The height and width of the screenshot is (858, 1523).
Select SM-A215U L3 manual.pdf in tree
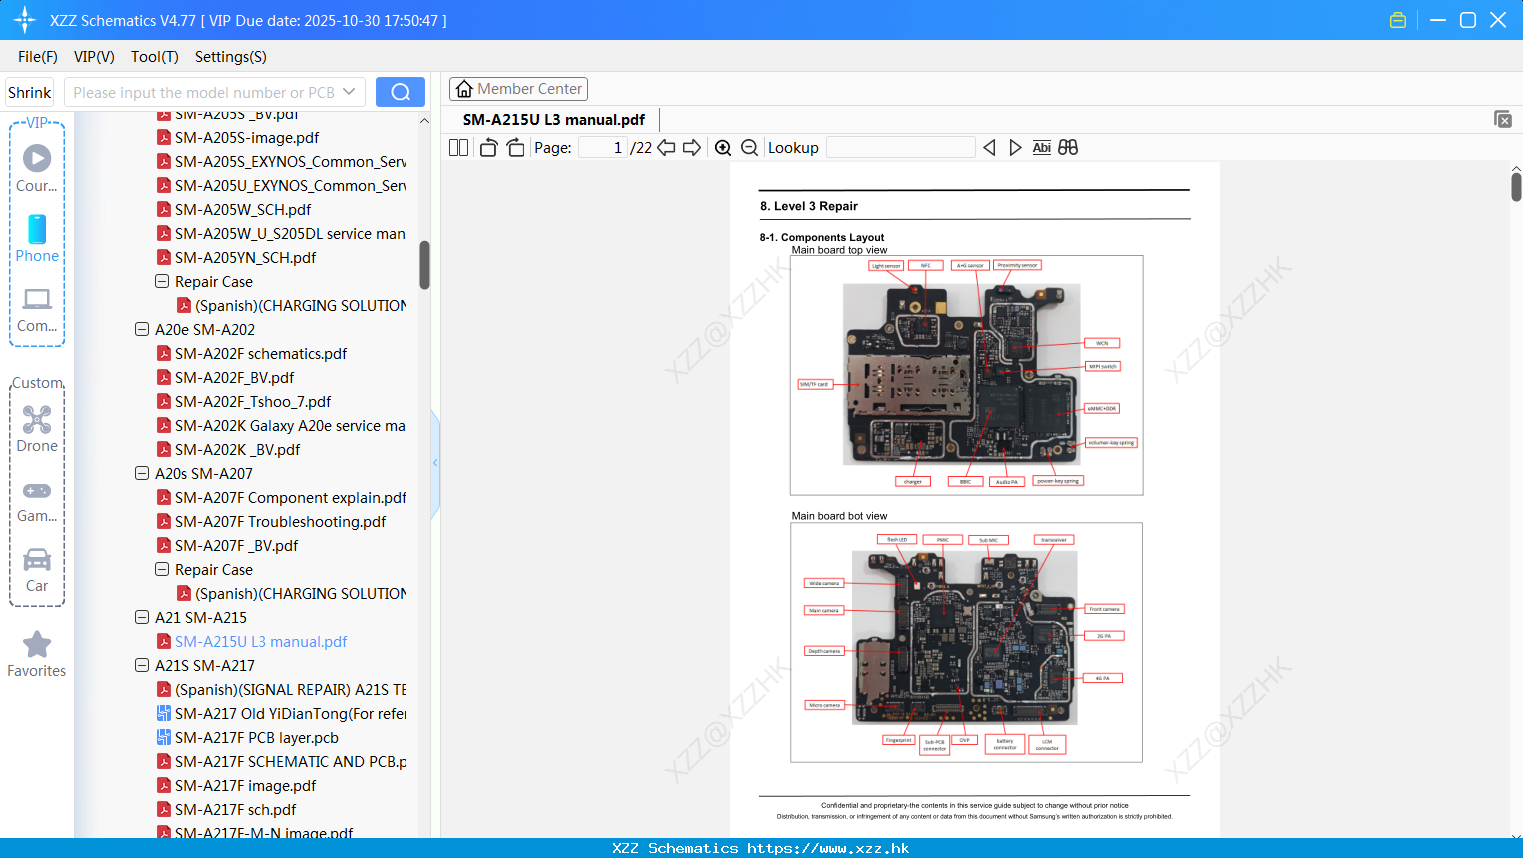[261, 641]
